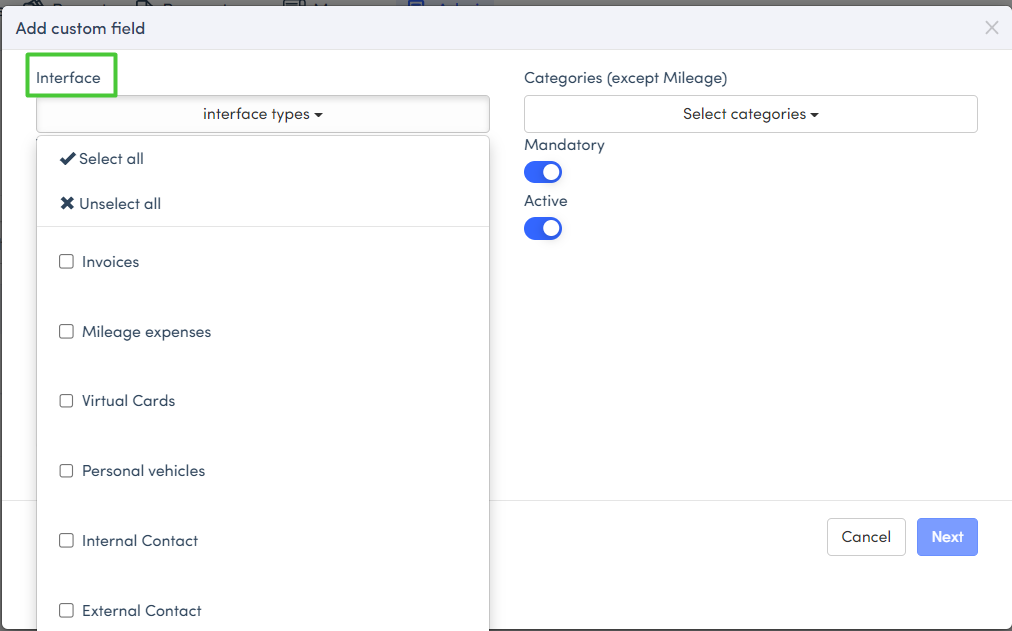Click the Active label text
Viewport: 1012px width, 631px height.
point(545,201)
